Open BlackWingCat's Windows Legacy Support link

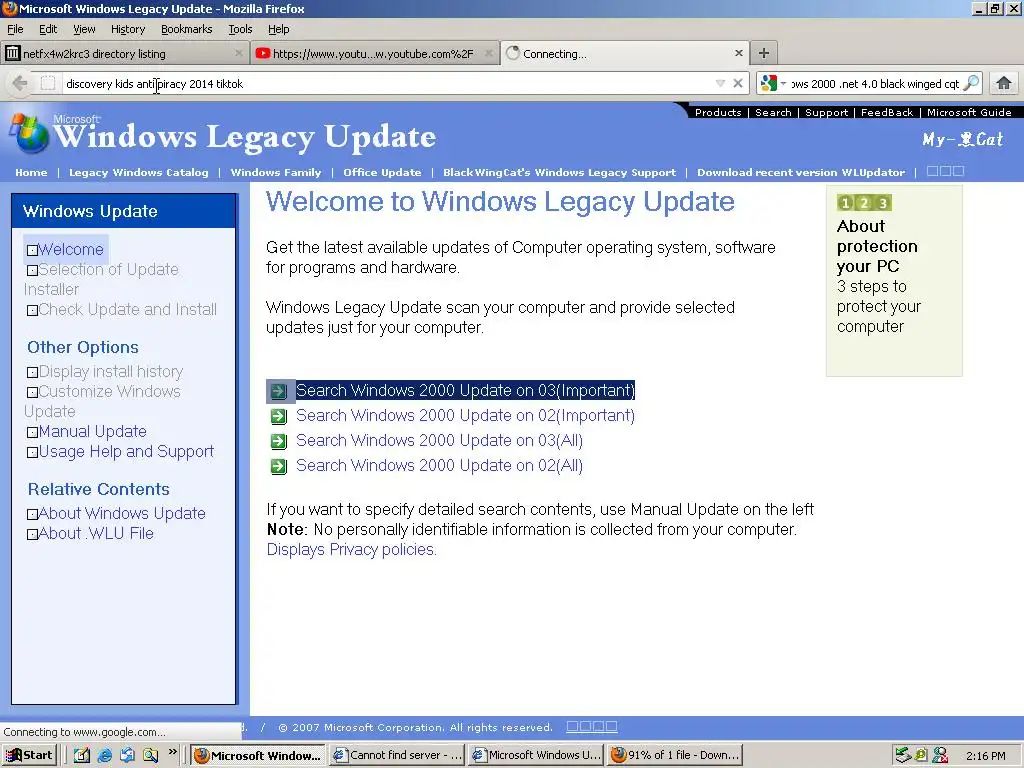click(559, 172)
